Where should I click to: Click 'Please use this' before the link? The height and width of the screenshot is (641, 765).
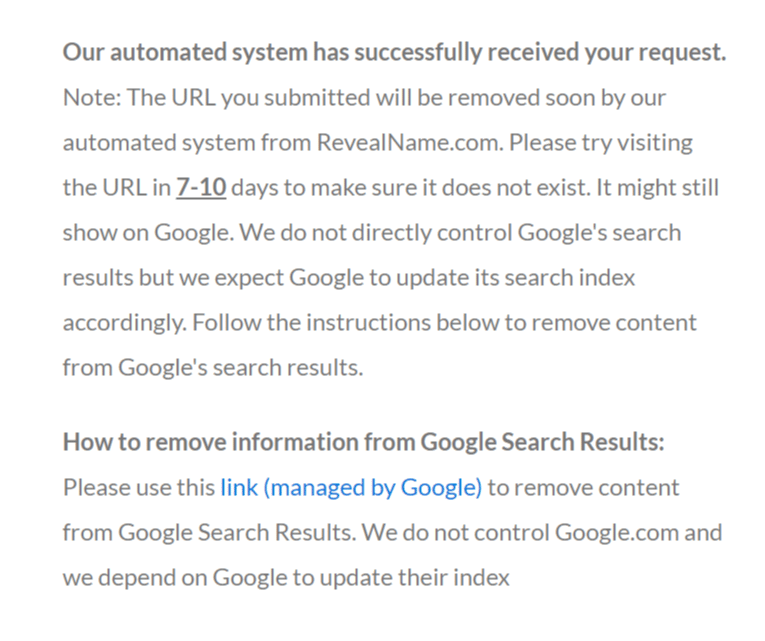(139, 487)
